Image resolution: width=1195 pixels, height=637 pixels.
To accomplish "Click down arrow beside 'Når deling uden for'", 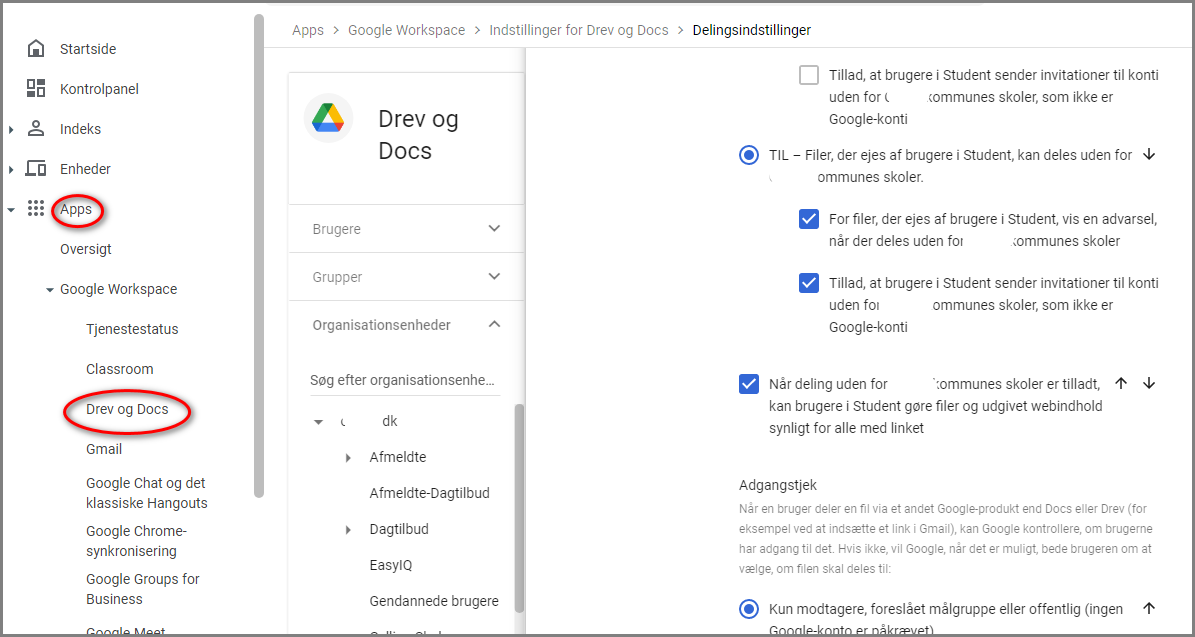I will [x=1149, y=383].
